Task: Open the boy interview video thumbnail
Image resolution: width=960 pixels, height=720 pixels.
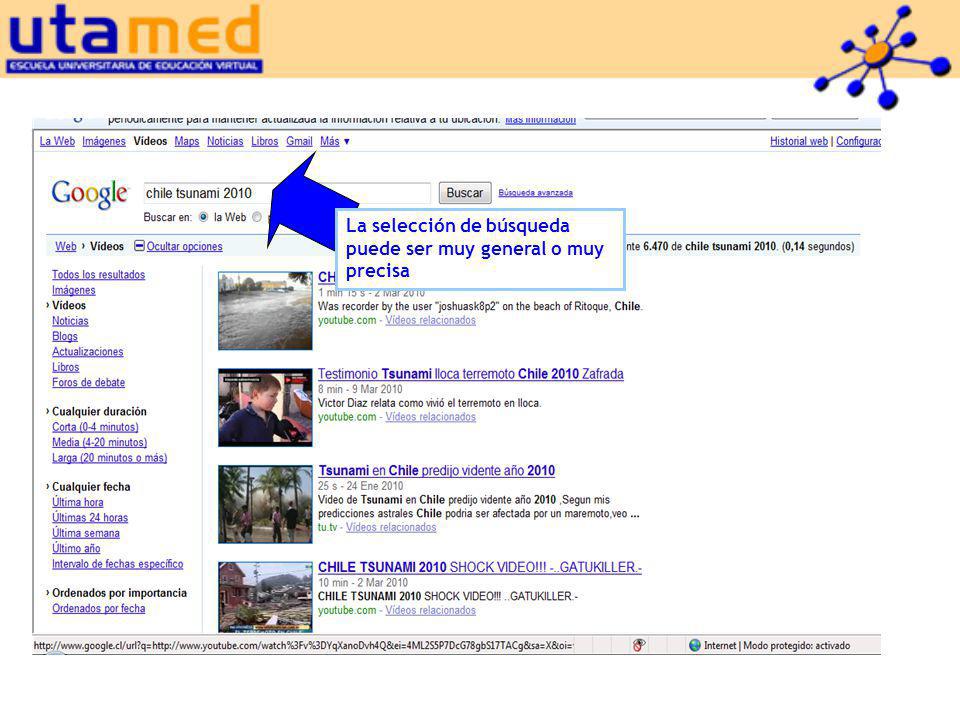Action: point(265,407)
